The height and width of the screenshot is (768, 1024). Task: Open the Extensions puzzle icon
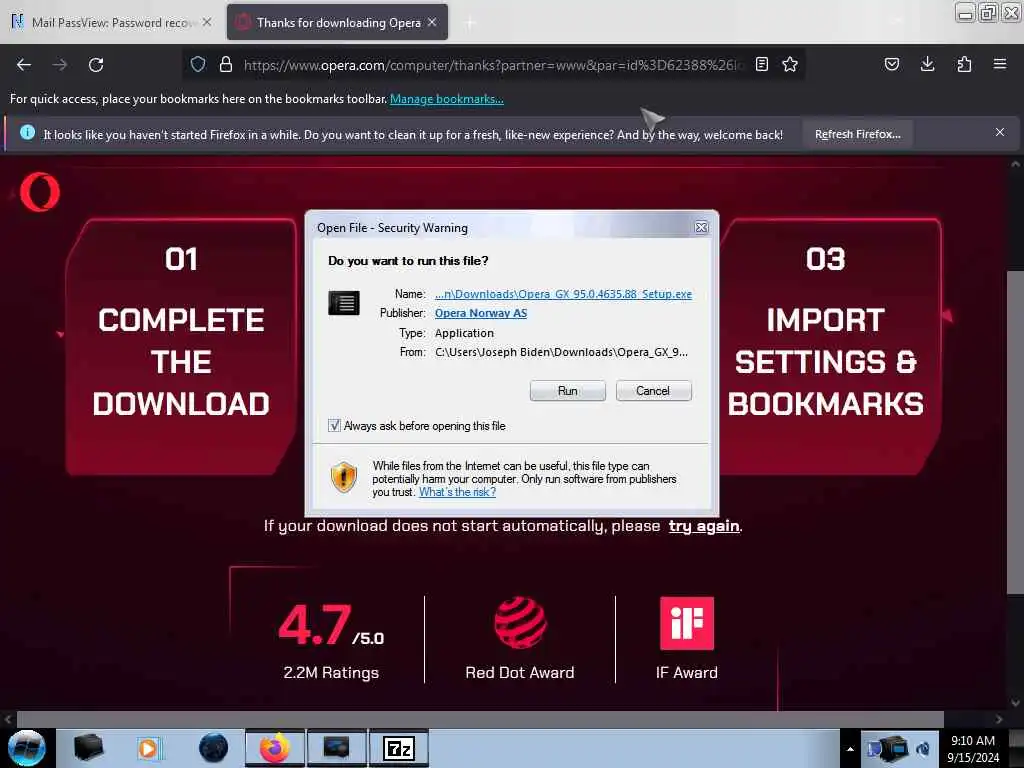[964, 65]
